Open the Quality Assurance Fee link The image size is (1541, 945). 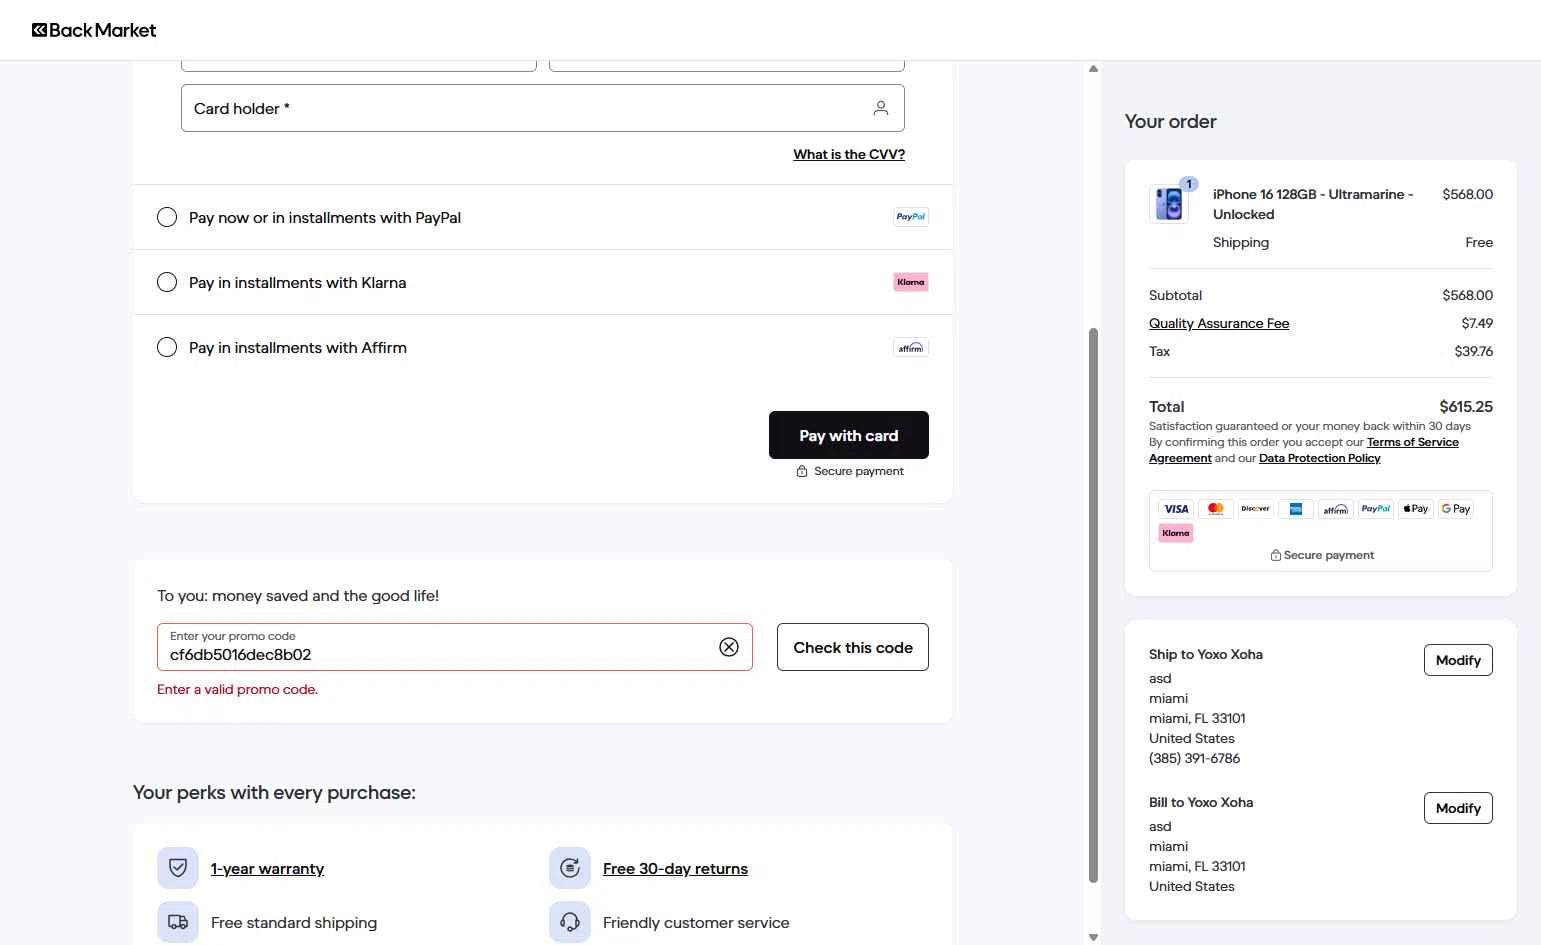(x=1219, y=323)
